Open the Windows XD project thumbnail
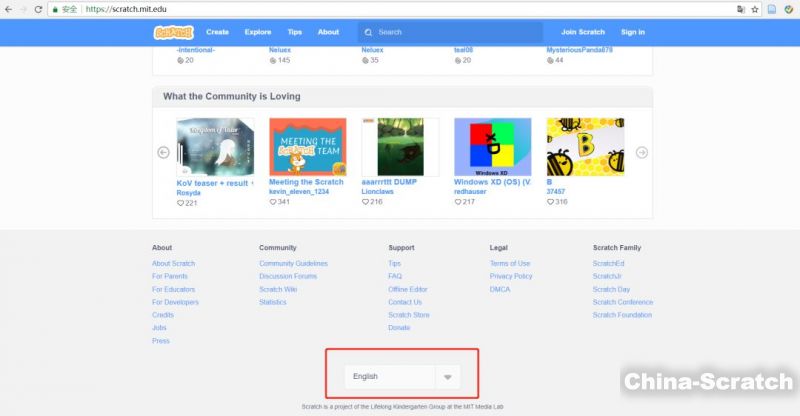The height and width of the screenshot is (416, 800). (492, 146)
